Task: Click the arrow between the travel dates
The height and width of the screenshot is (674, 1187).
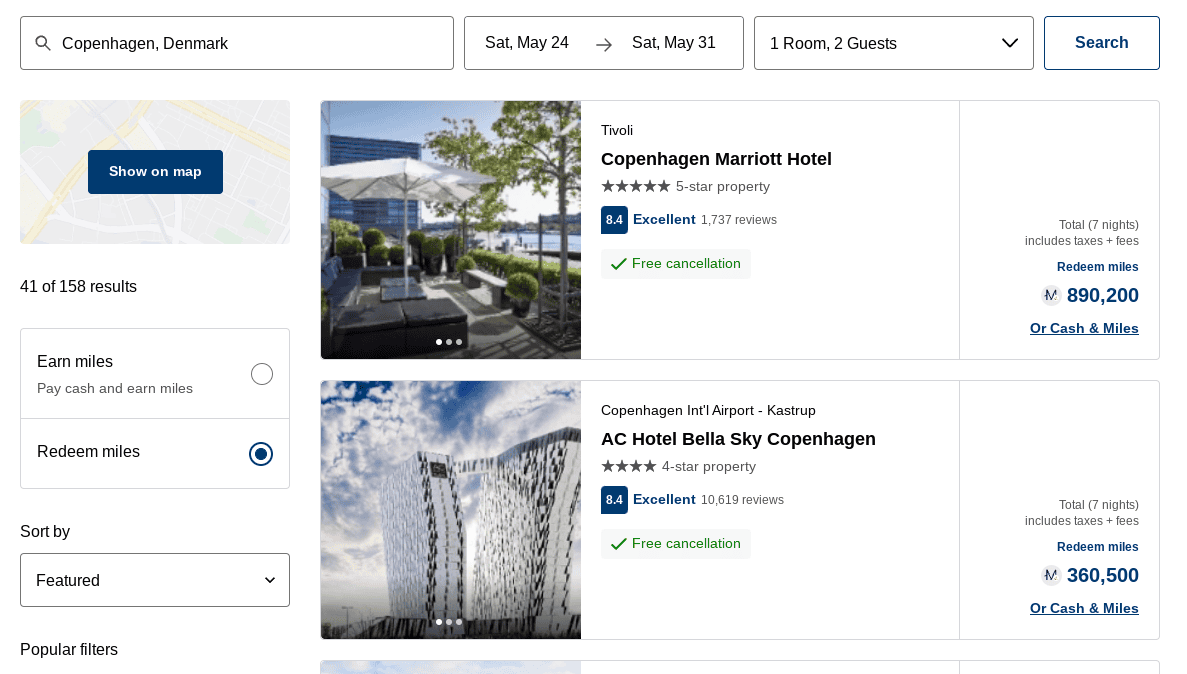Action: [603, 44]
